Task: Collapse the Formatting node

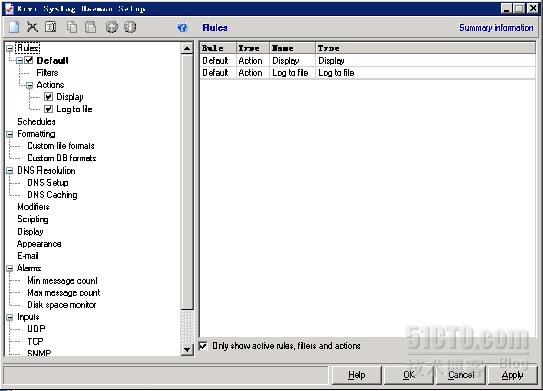Action: tap(10, 134)
